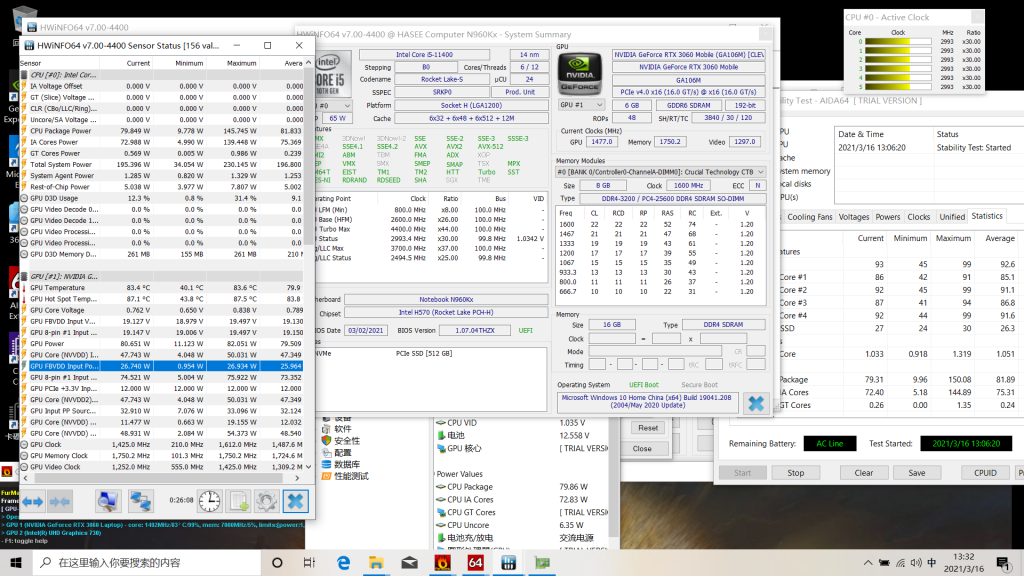Open the Windows Start menu
The image size is (1024, 576).
[x=16, y=562]
